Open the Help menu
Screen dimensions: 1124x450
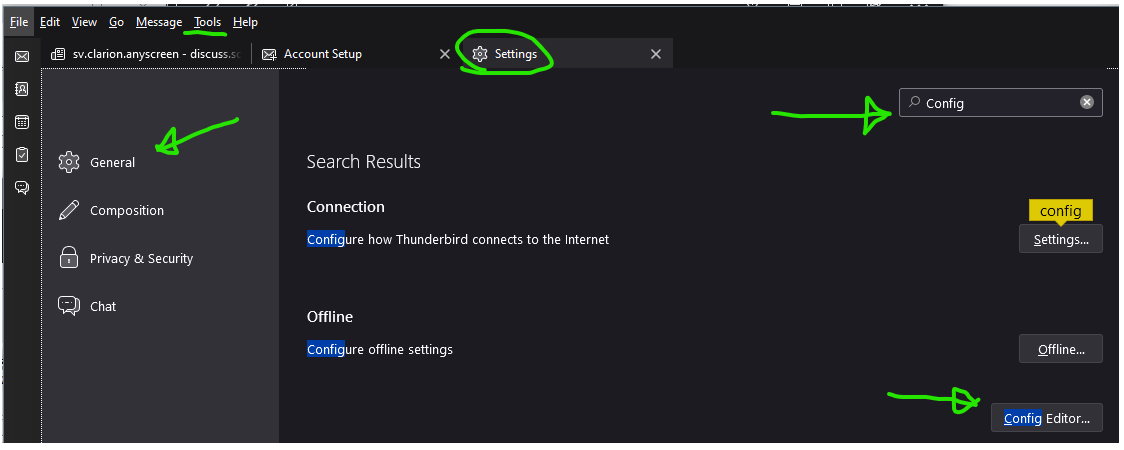click(245, 22)
